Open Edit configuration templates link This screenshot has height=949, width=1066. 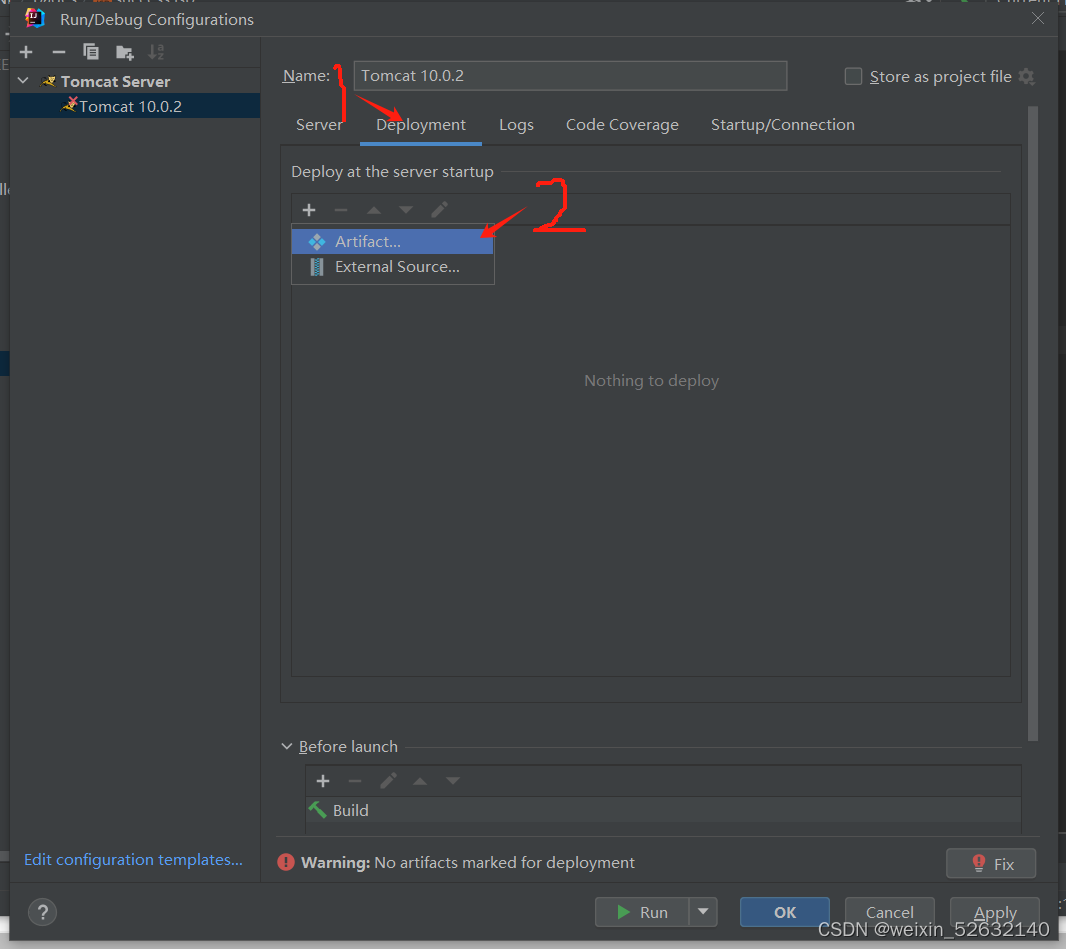pos(133,859)
